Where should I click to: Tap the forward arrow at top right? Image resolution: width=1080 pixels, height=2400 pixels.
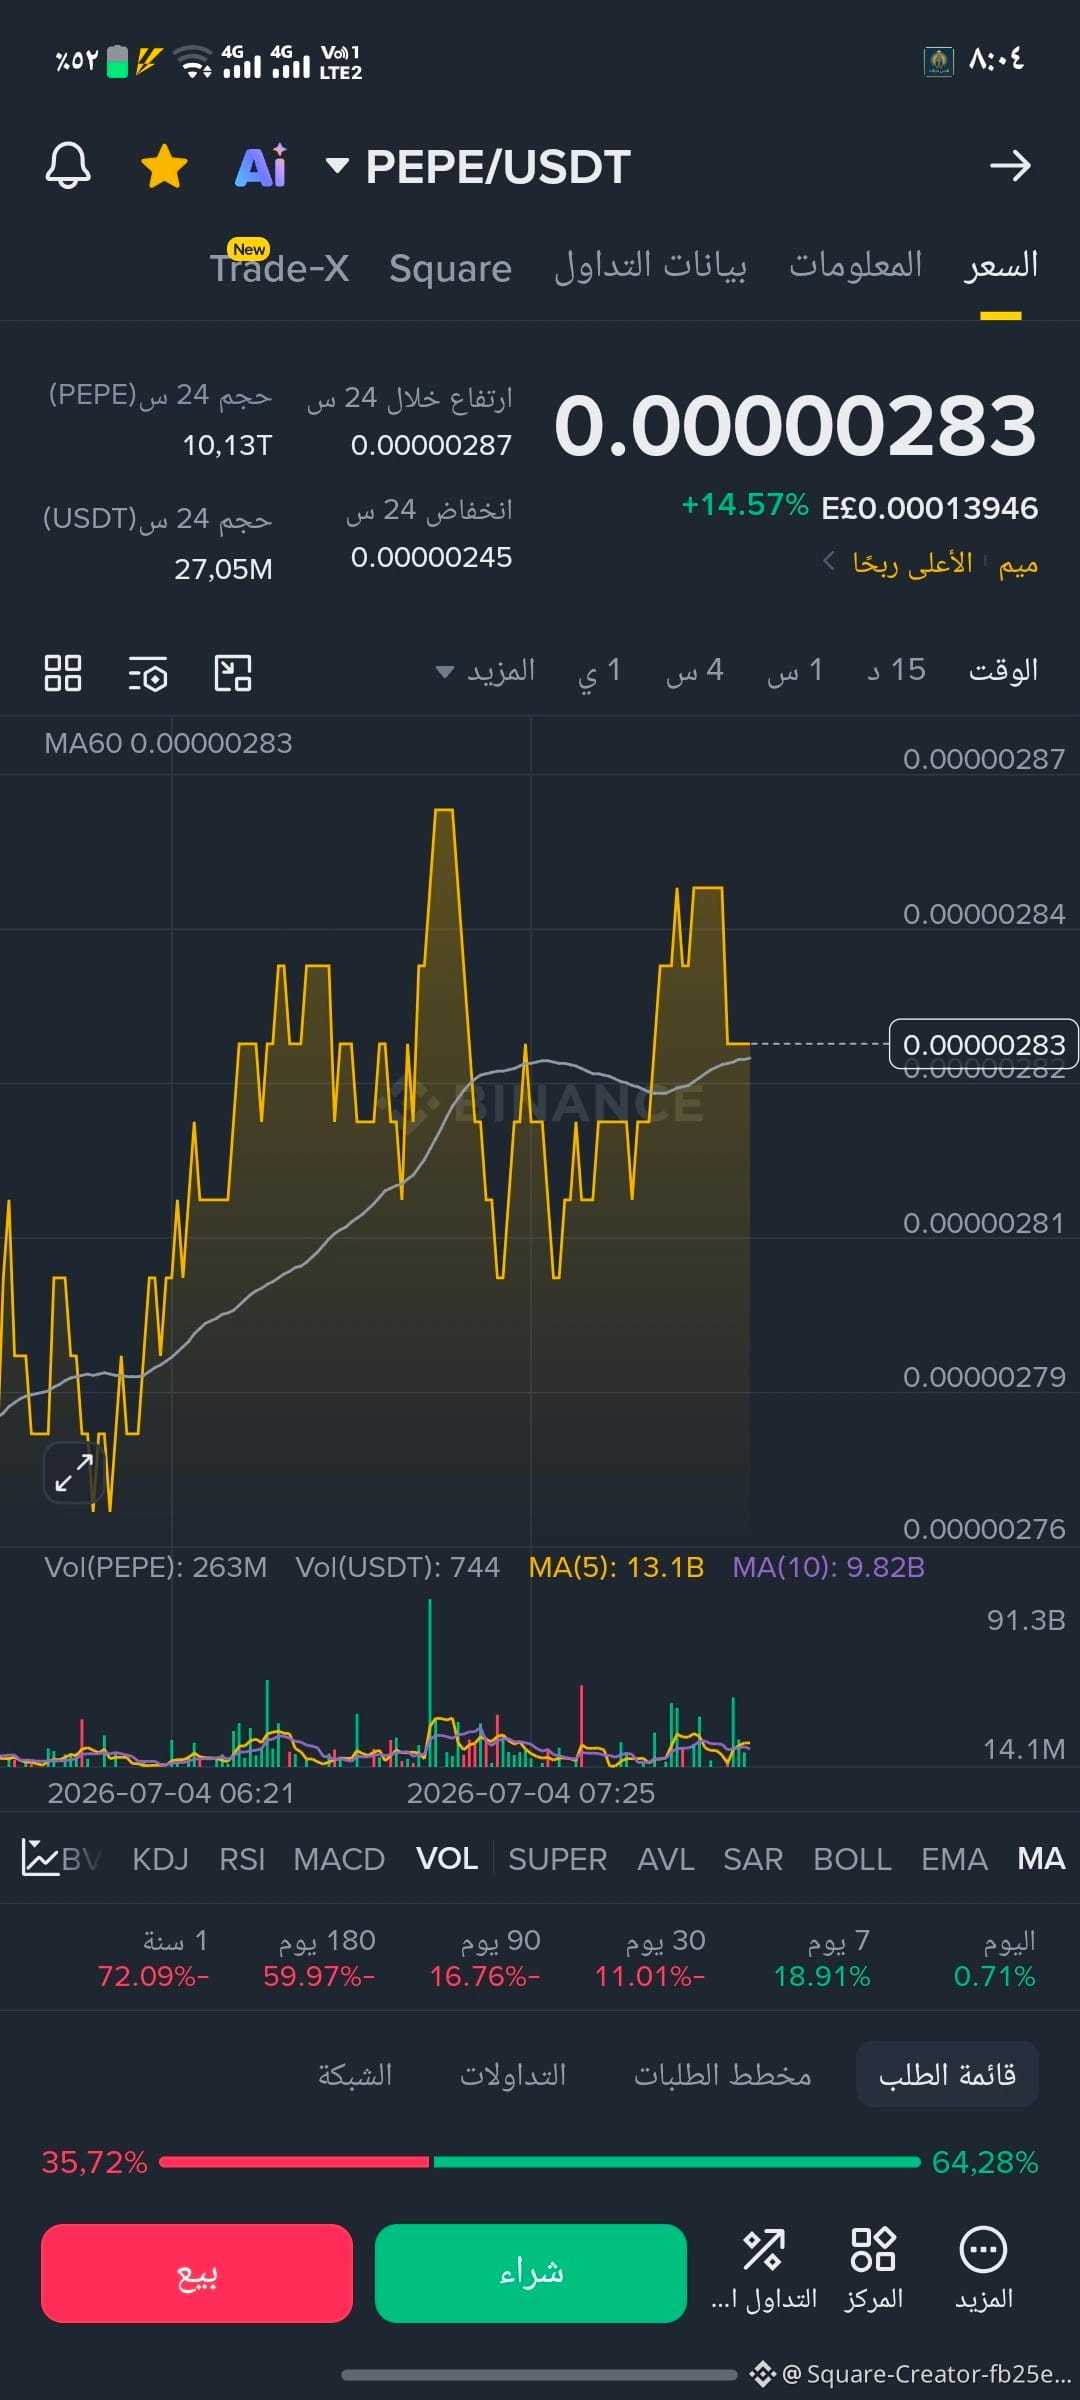tap(1010, 166)
